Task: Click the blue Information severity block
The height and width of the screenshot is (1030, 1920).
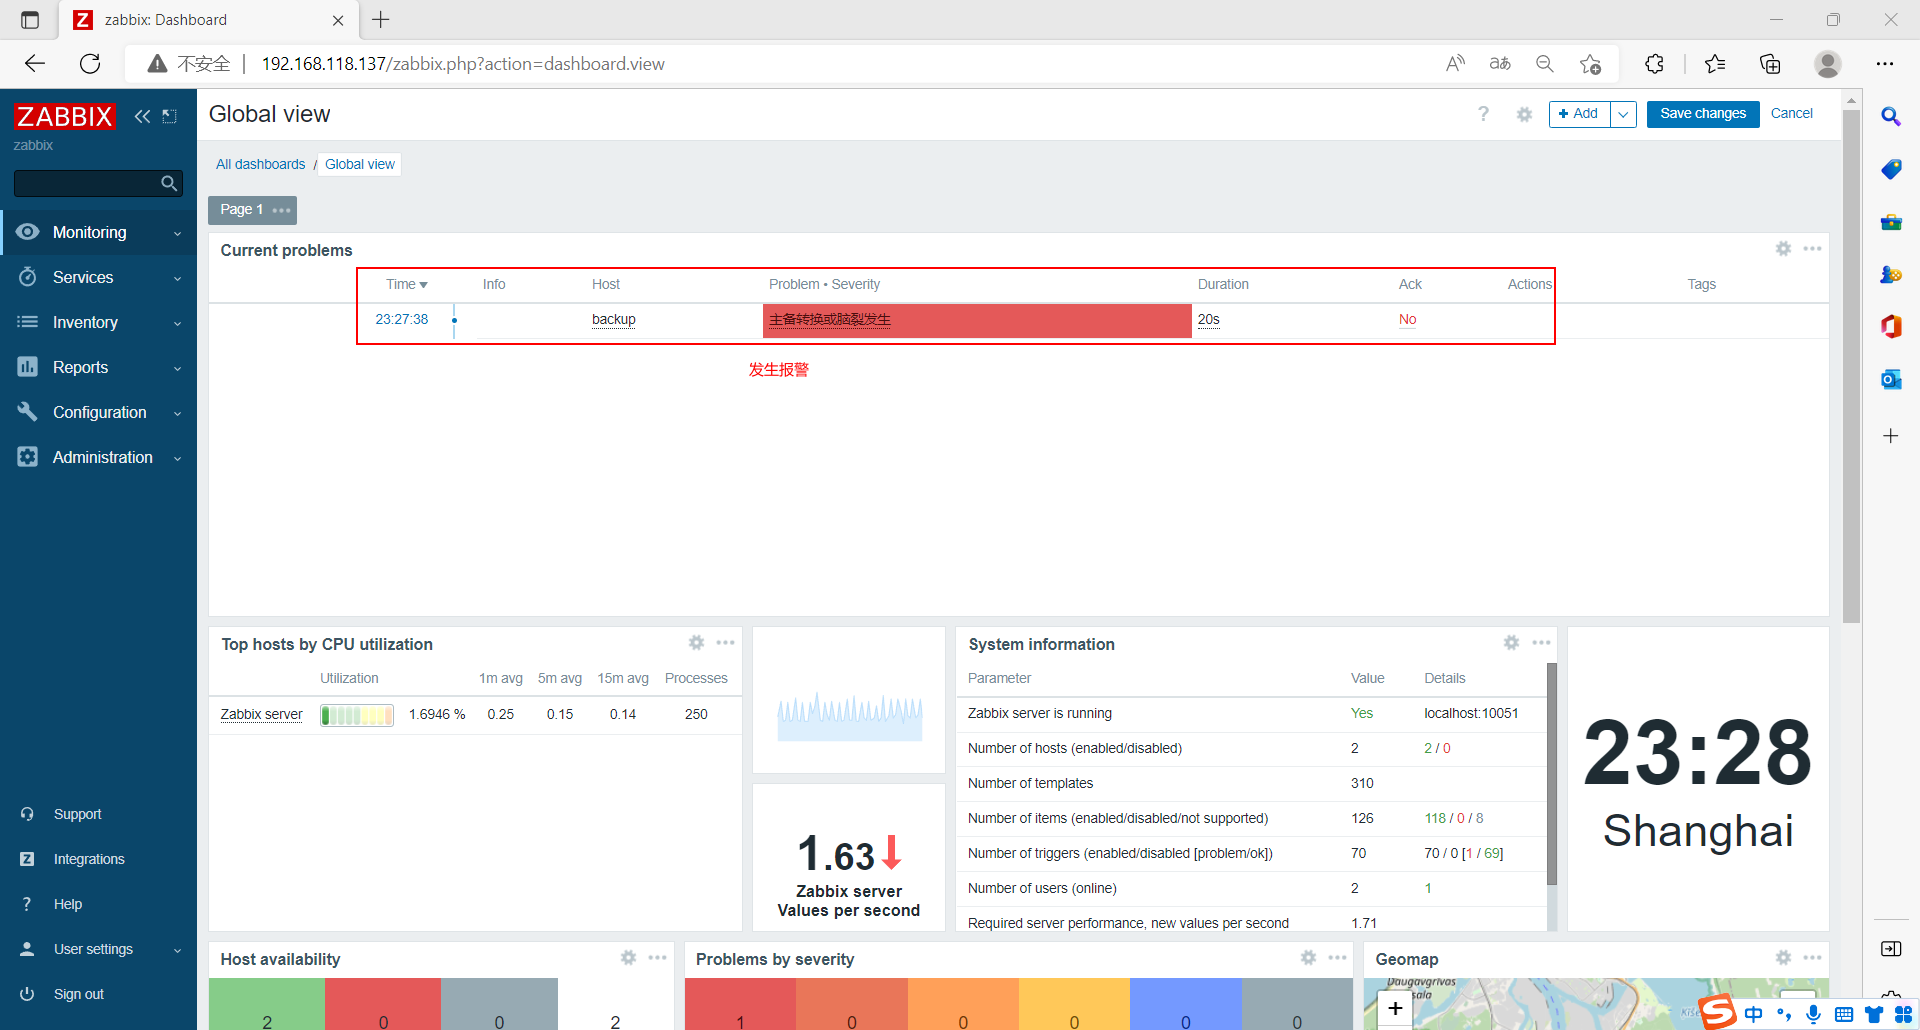Action: [1186, 1004]
